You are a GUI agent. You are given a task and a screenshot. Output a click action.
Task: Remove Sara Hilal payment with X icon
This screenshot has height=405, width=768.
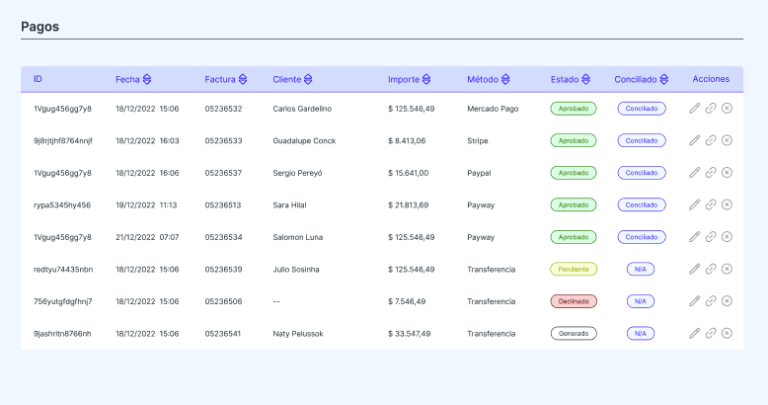[727, 205]
